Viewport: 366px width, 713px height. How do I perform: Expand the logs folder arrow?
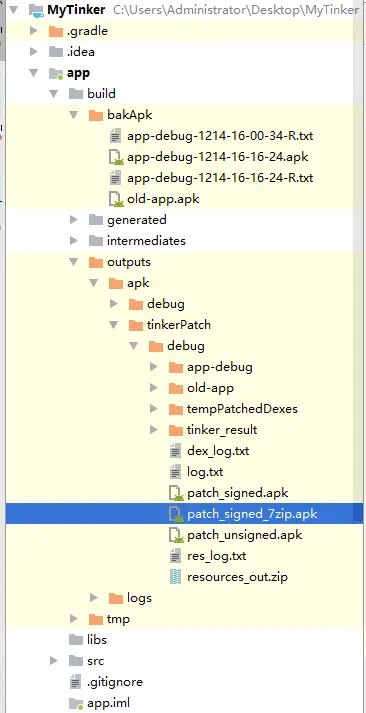(x=94, y=598)
